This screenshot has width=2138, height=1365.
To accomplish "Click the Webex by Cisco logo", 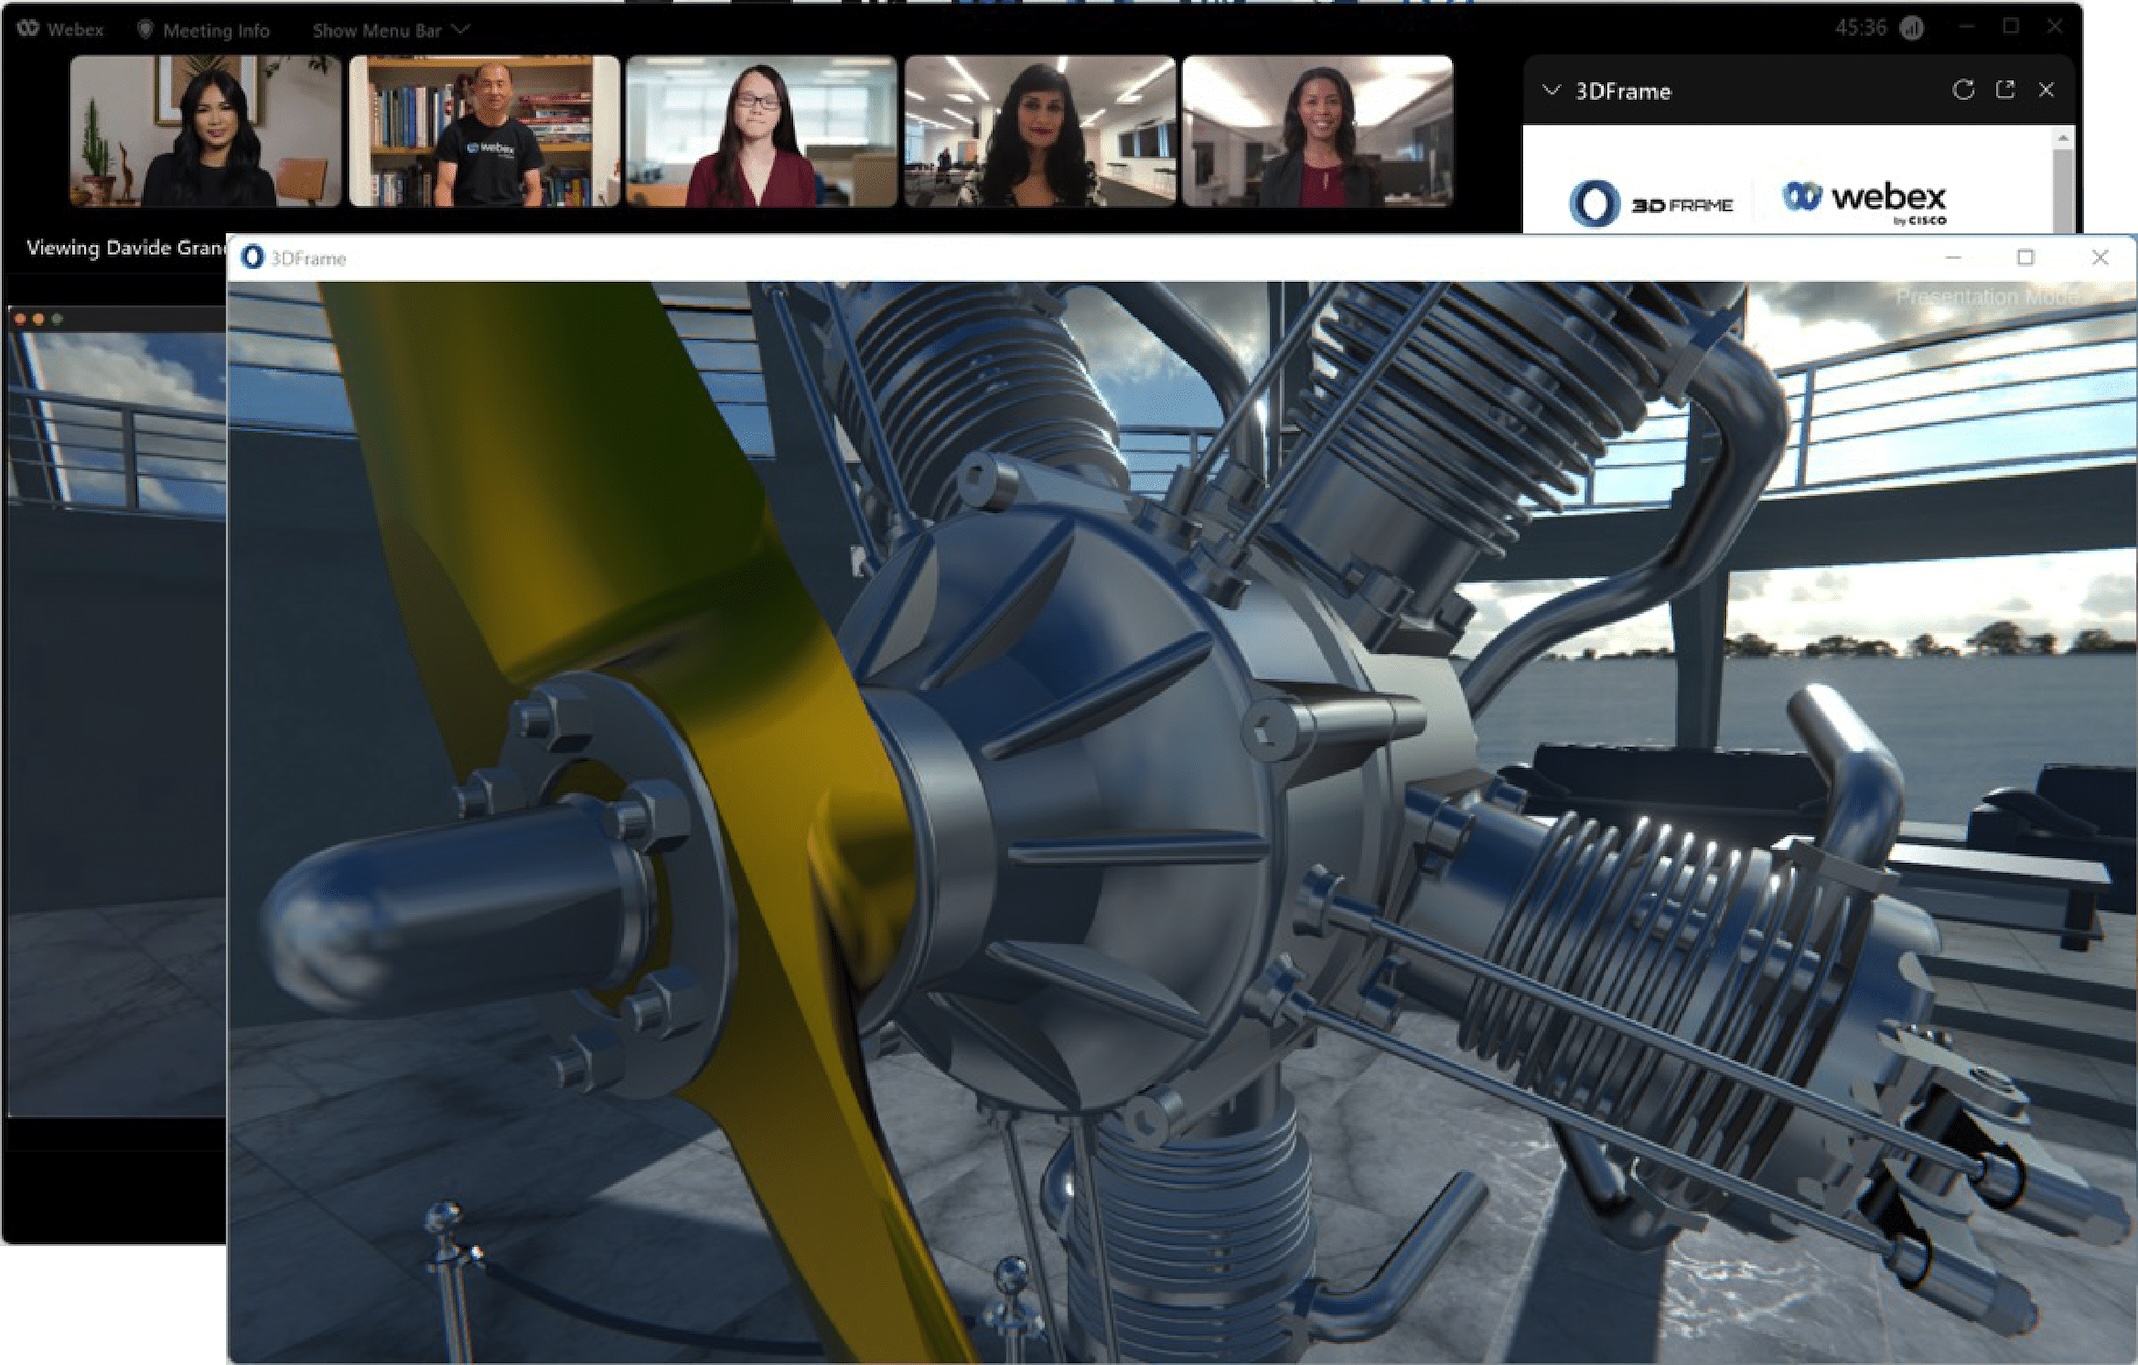I will [x=1865, y=199].
